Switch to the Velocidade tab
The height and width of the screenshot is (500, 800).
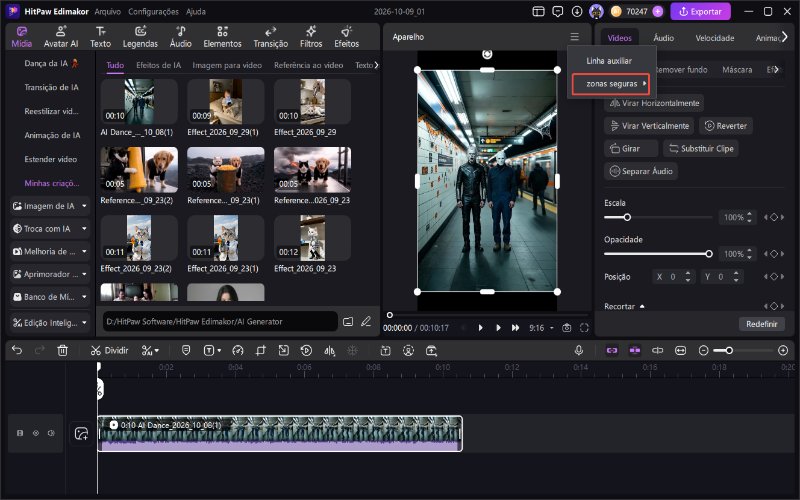pos(715,38)
